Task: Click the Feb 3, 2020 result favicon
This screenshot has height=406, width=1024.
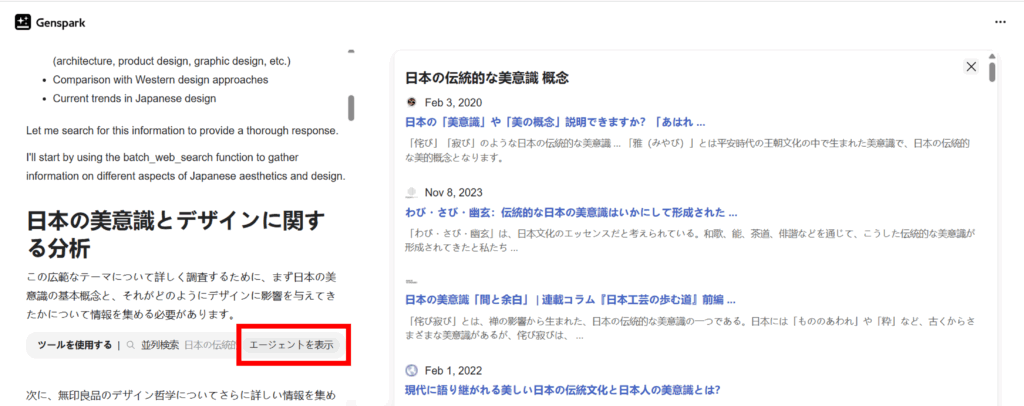Action: click(411, 102)
